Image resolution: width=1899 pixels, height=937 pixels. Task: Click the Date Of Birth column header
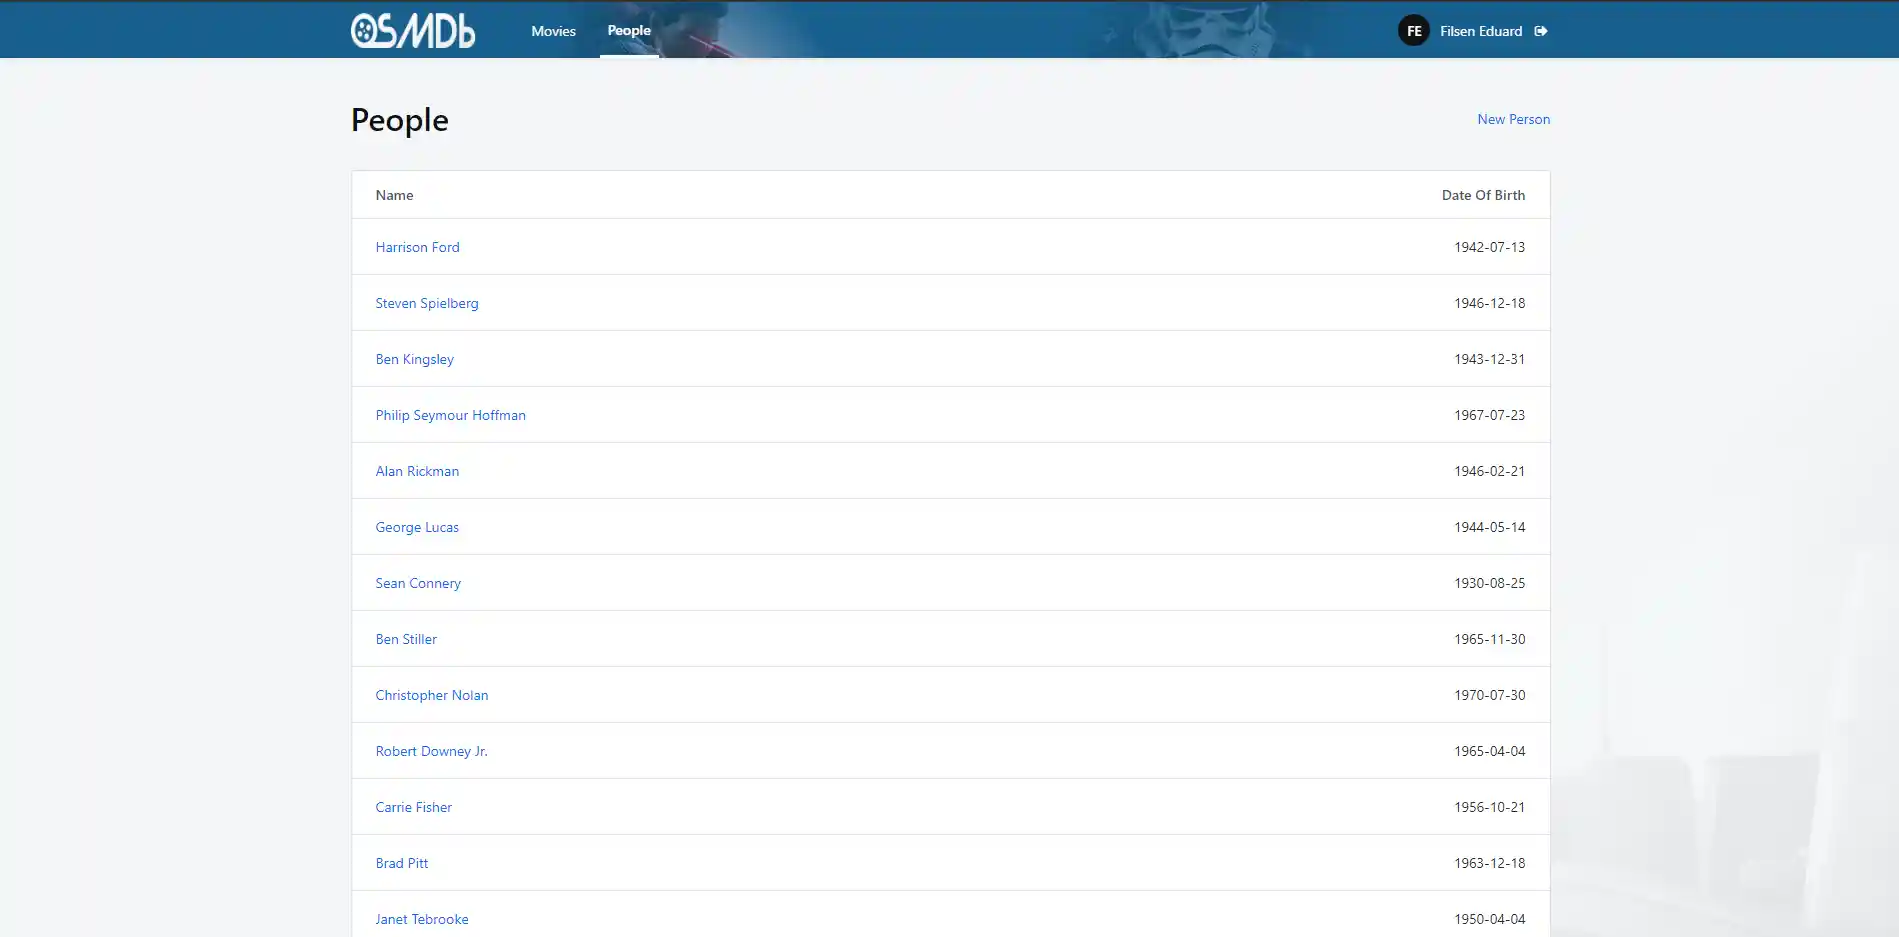(1483, 195)
